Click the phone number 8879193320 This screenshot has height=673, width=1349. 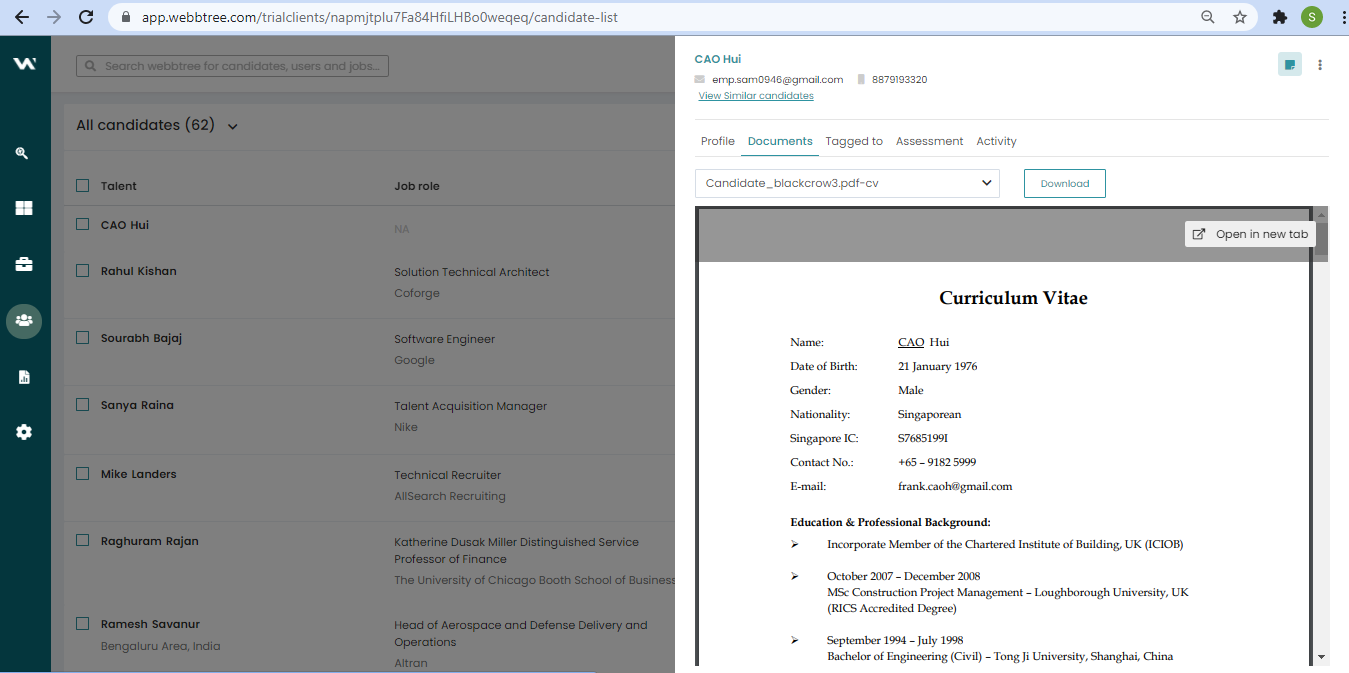(x=899, y=79)
